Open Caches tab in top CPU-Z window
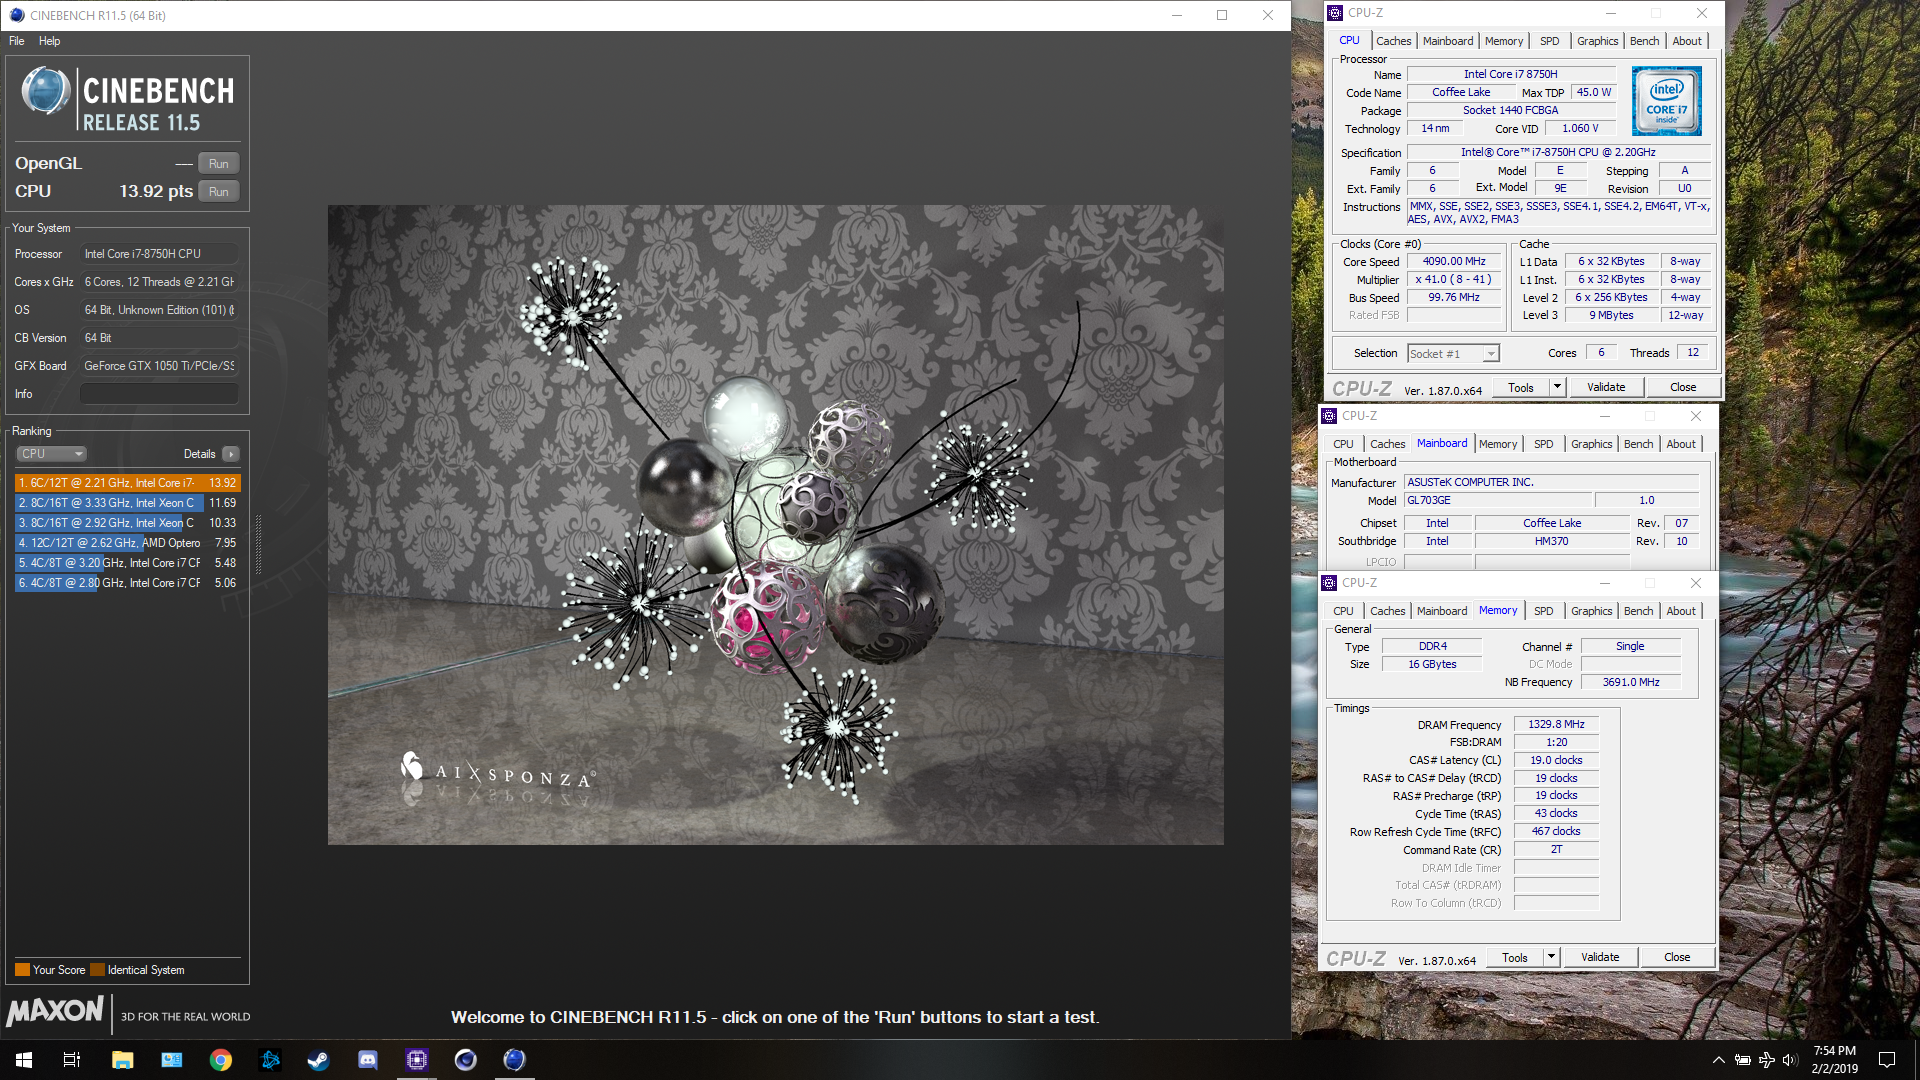This screenshot has height=1080, width=1920. [1393, 41]
